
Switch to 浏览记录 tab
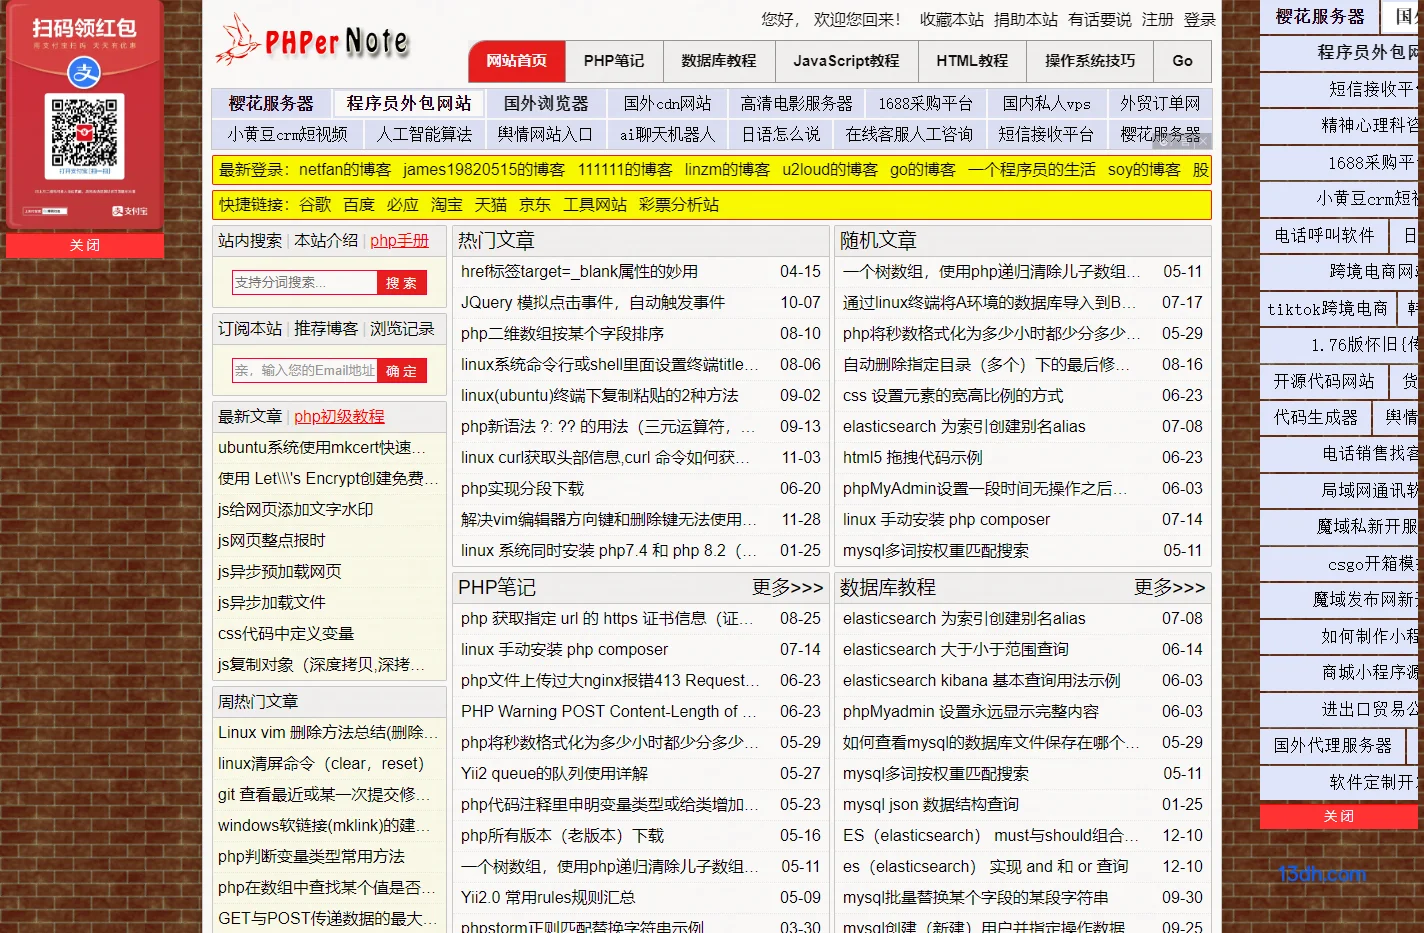pos(402,329)
